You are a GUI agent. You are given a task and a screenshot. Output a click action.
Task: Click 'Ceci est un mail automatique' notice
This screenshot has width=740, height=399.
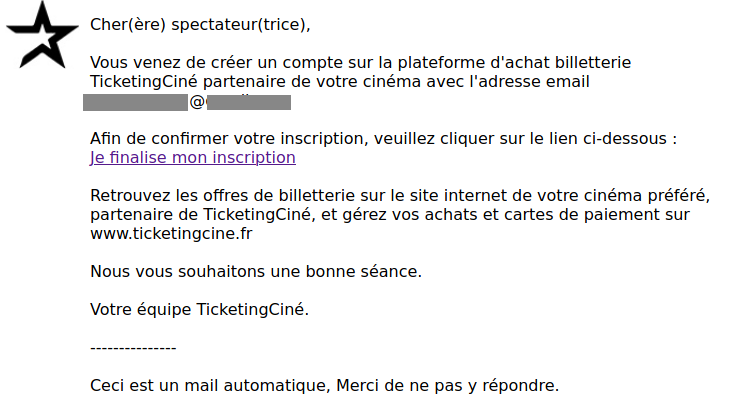click(x=210, y=386)
